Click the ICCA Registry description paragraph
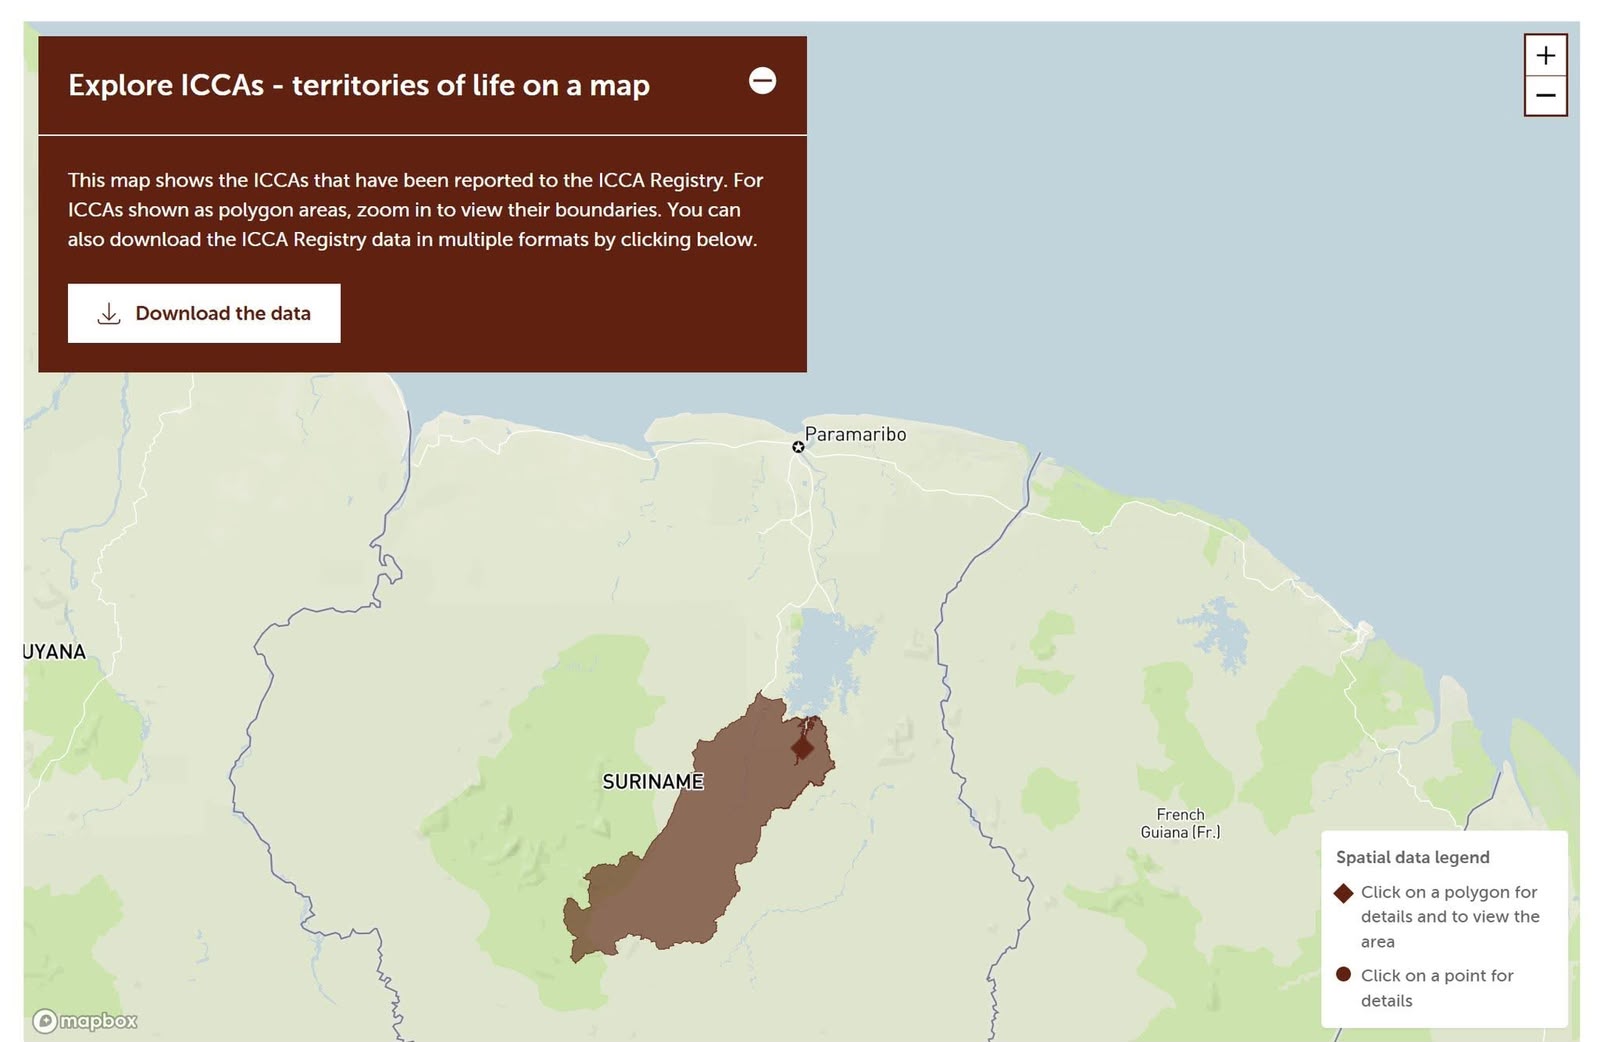 coord(415,210)
